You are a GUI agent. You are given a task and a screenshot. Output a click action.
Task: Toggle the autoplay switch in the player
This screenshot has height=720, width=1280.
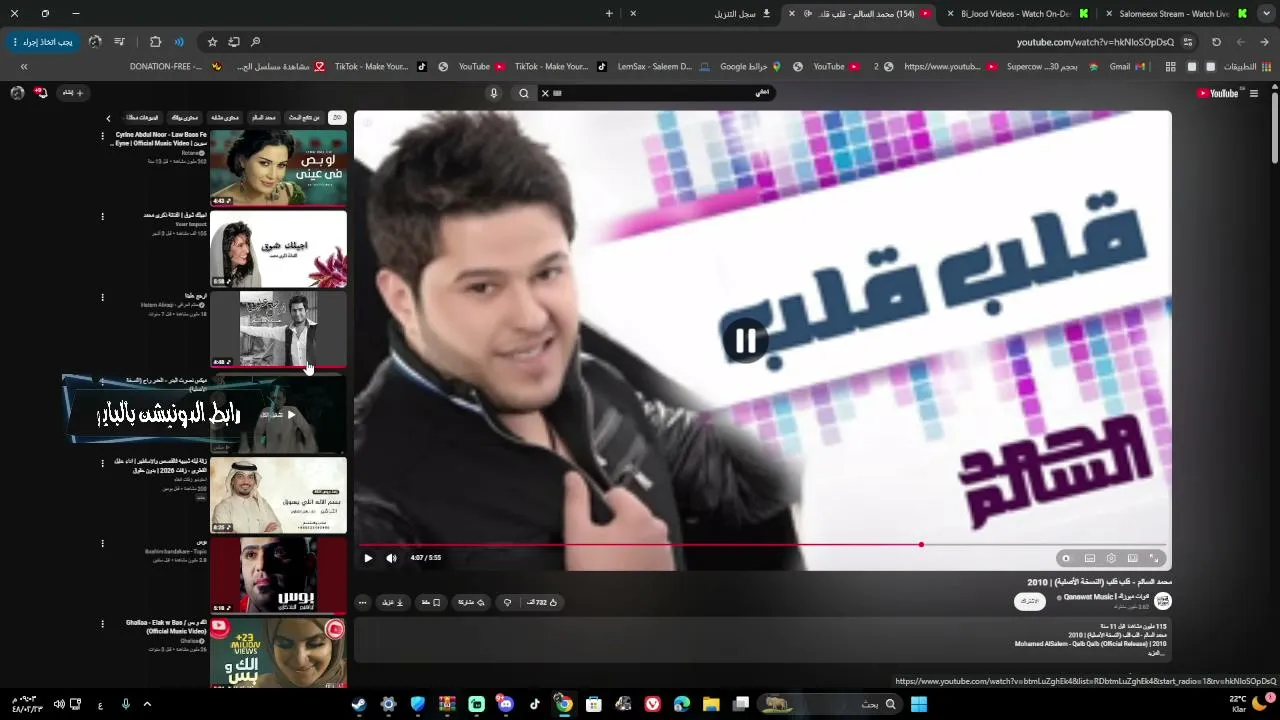(1066, 558)
